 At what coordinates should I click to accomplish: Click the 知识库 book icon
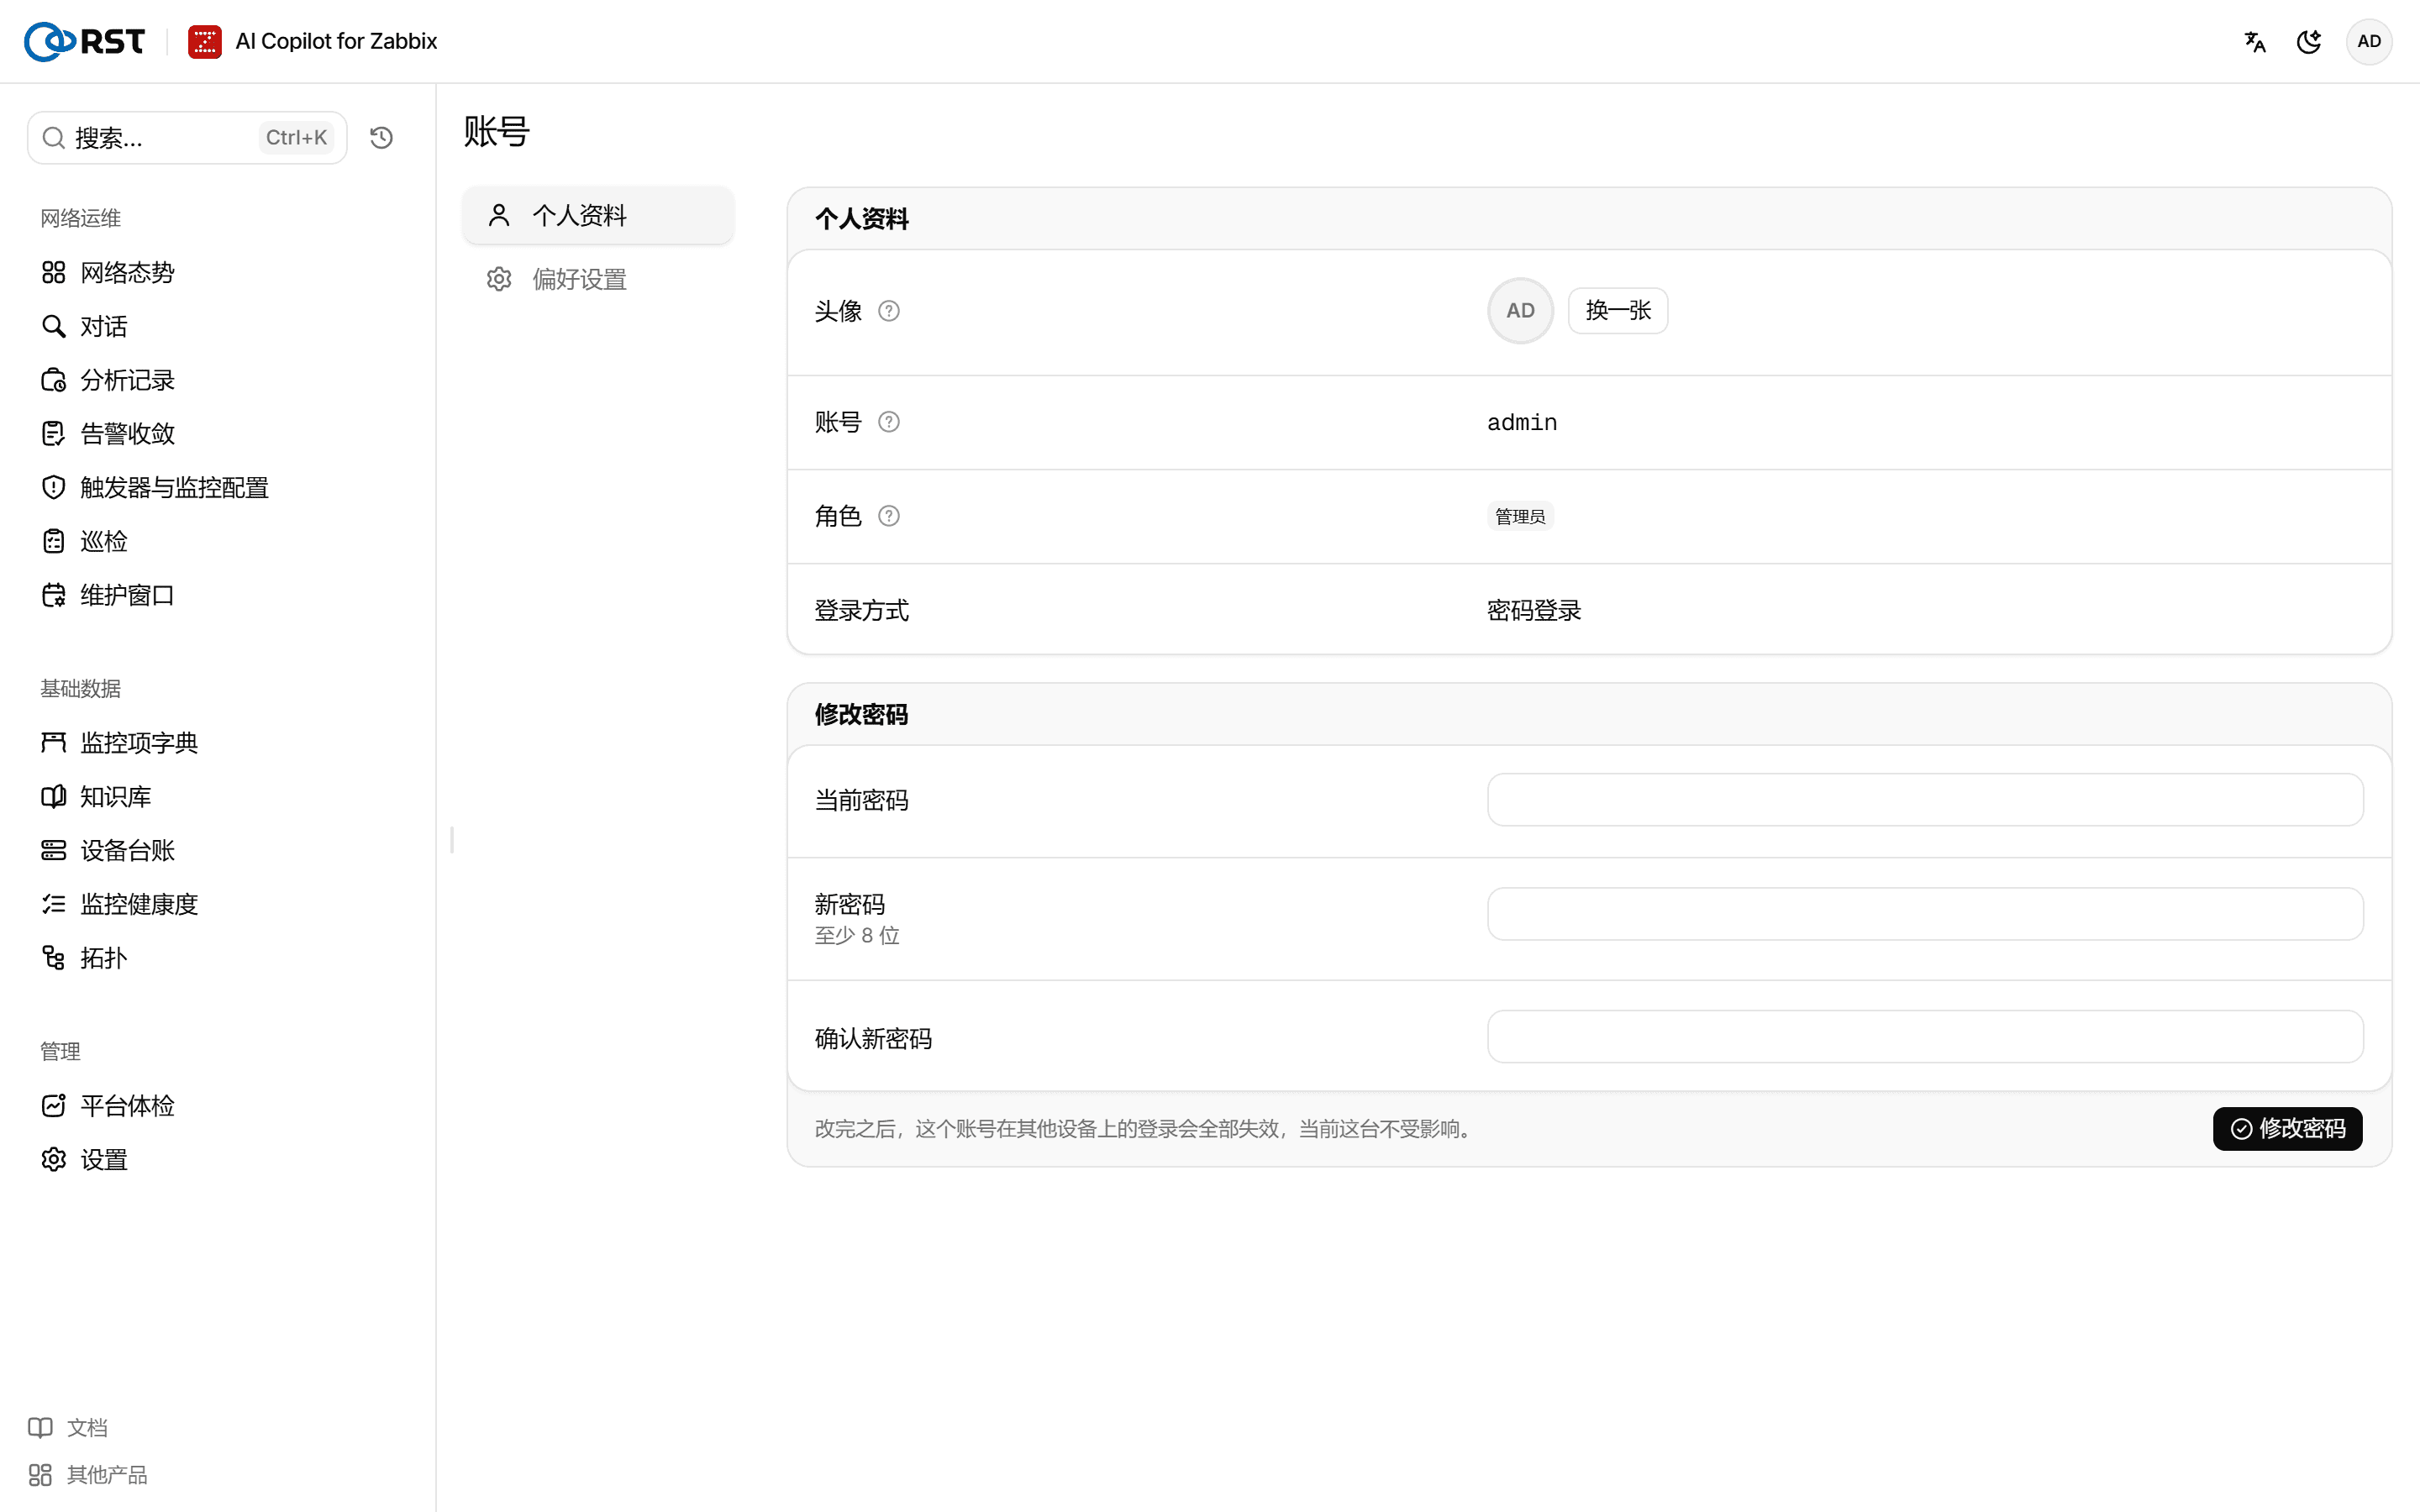pos(54,796)
